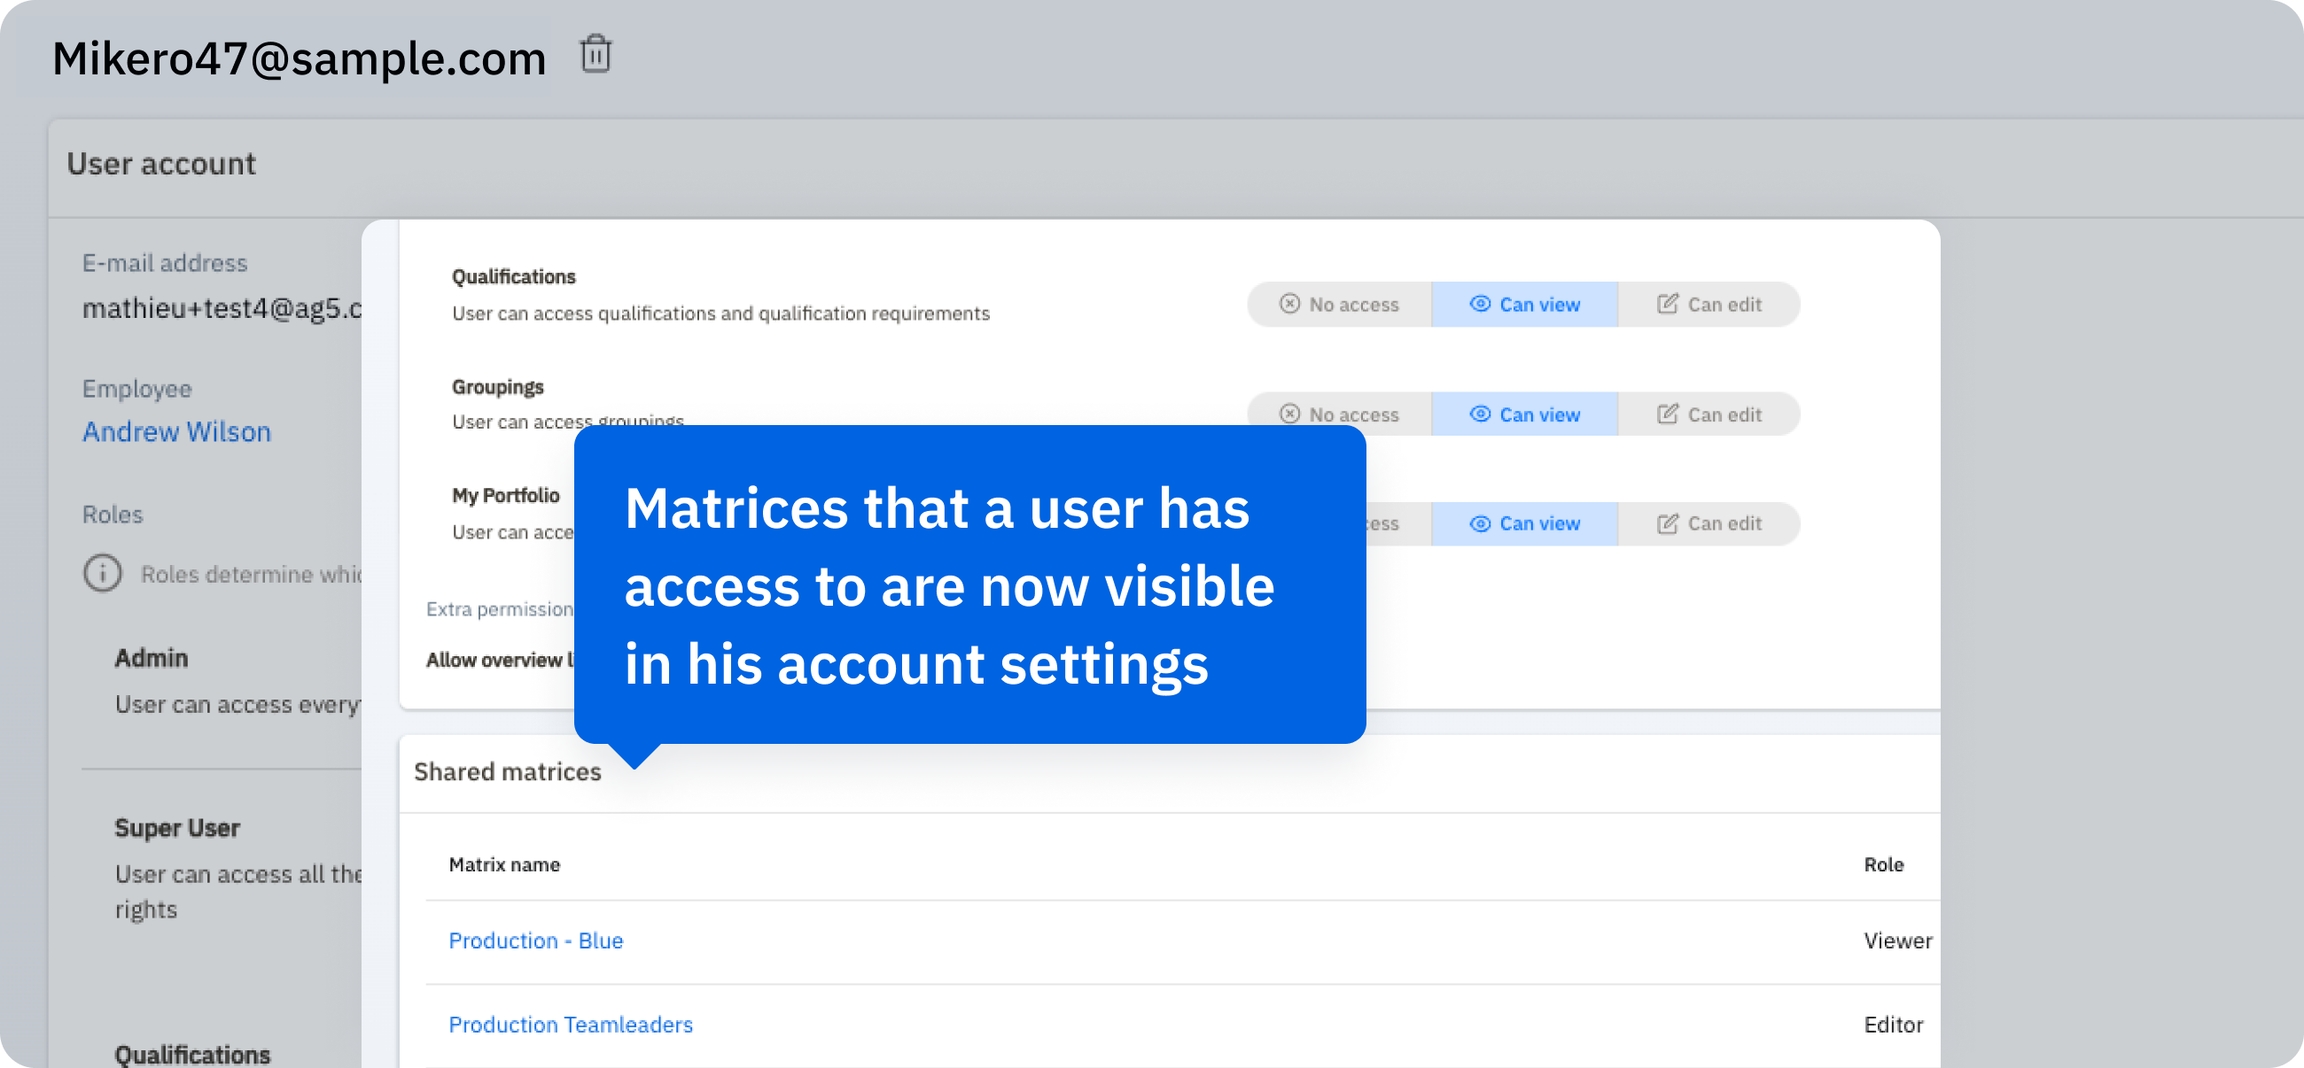This screenshot has width=2304, height=1068.
Task: Select the Admin role
Action: tap(151, 658)
